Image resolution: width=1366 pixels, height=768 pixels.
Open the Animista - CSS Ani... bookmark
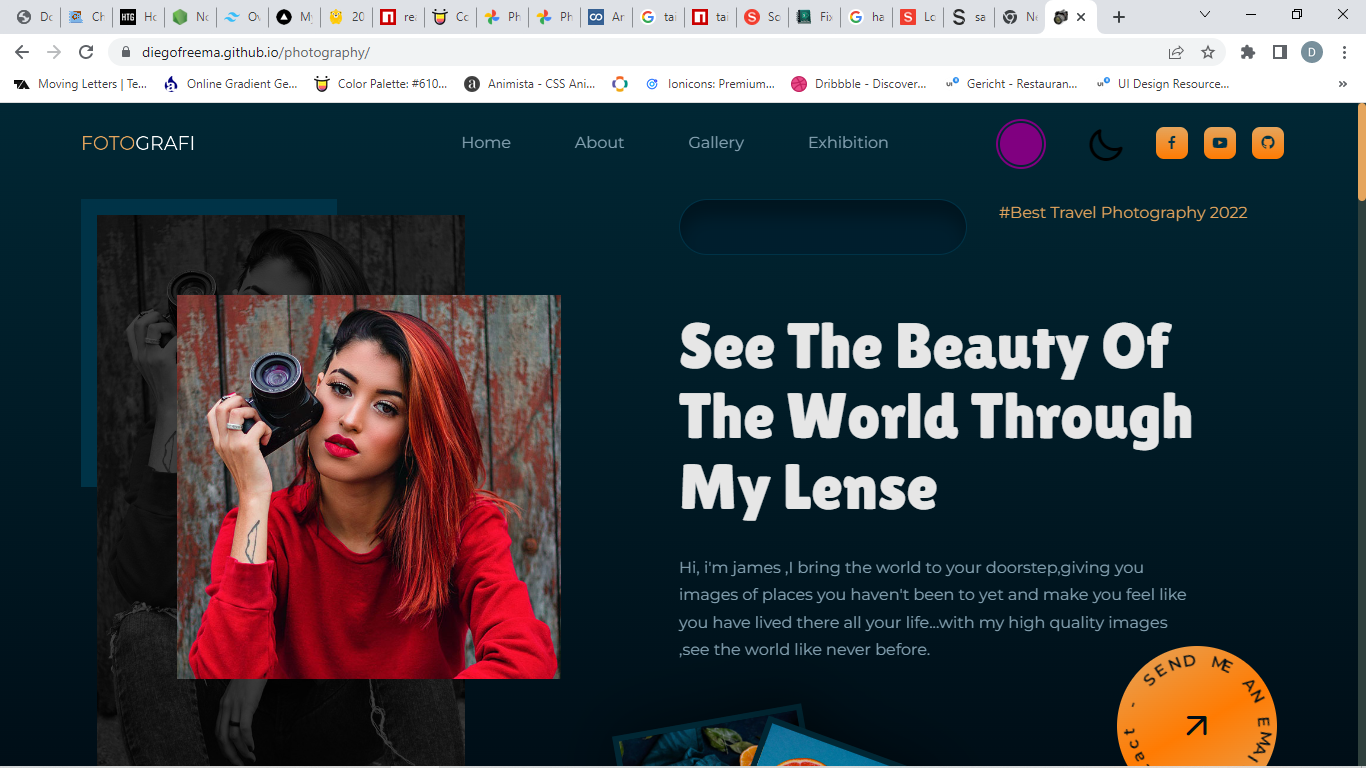coord(530,84)
